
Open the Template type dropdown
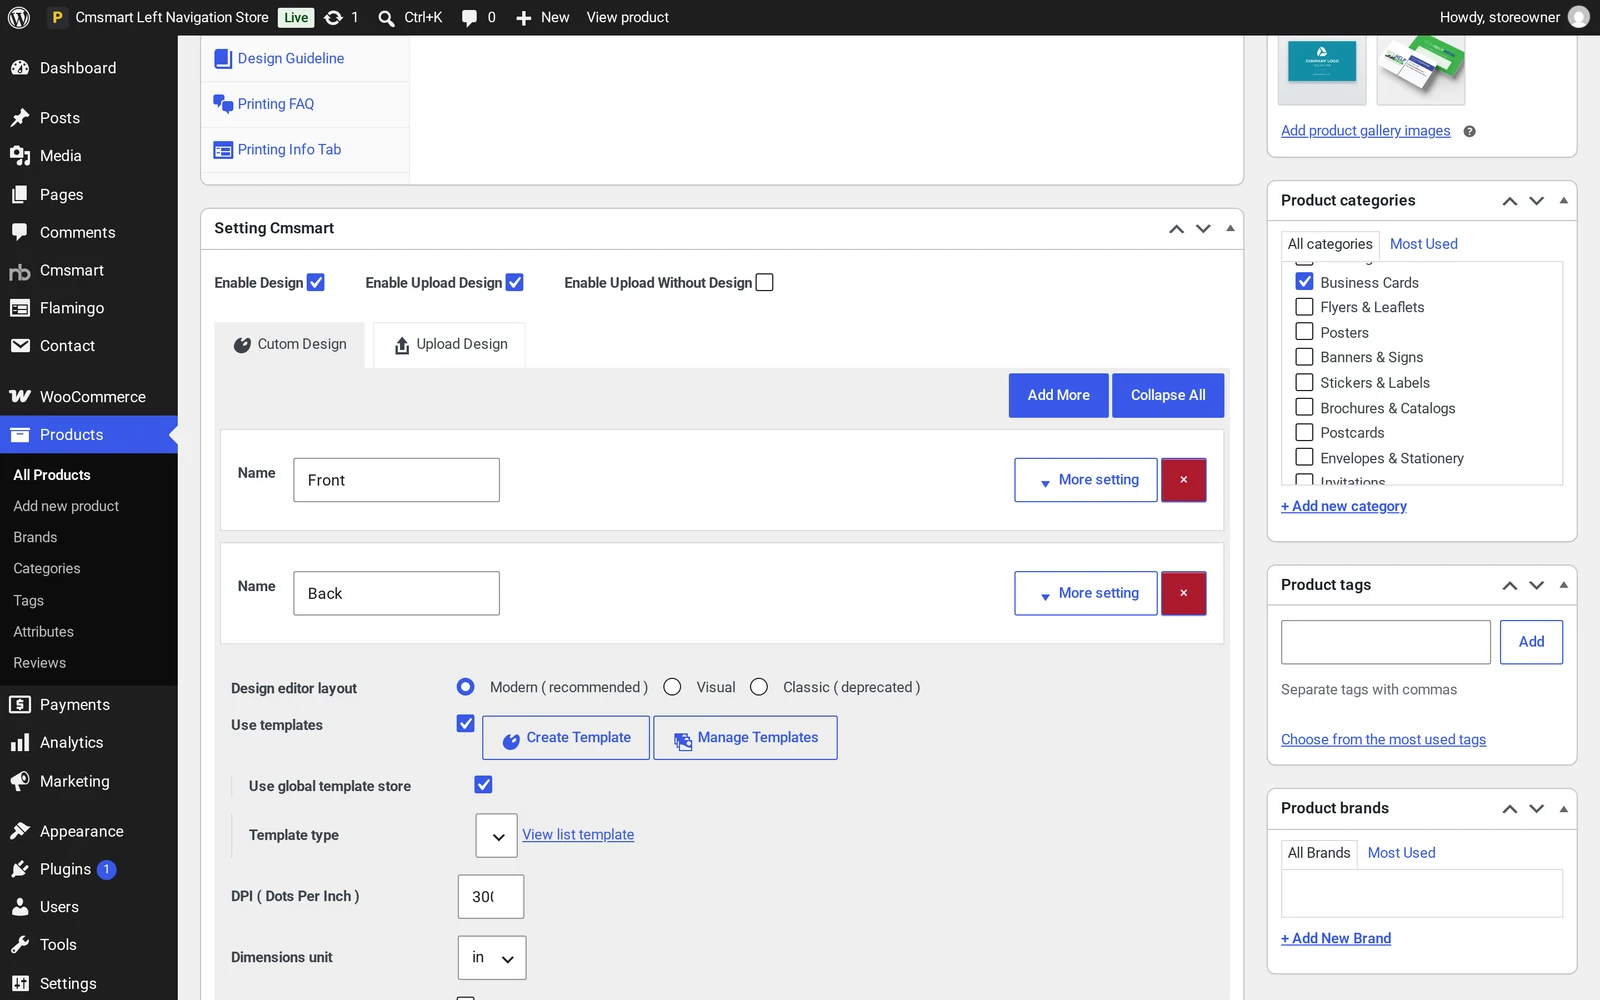(497, 836)
